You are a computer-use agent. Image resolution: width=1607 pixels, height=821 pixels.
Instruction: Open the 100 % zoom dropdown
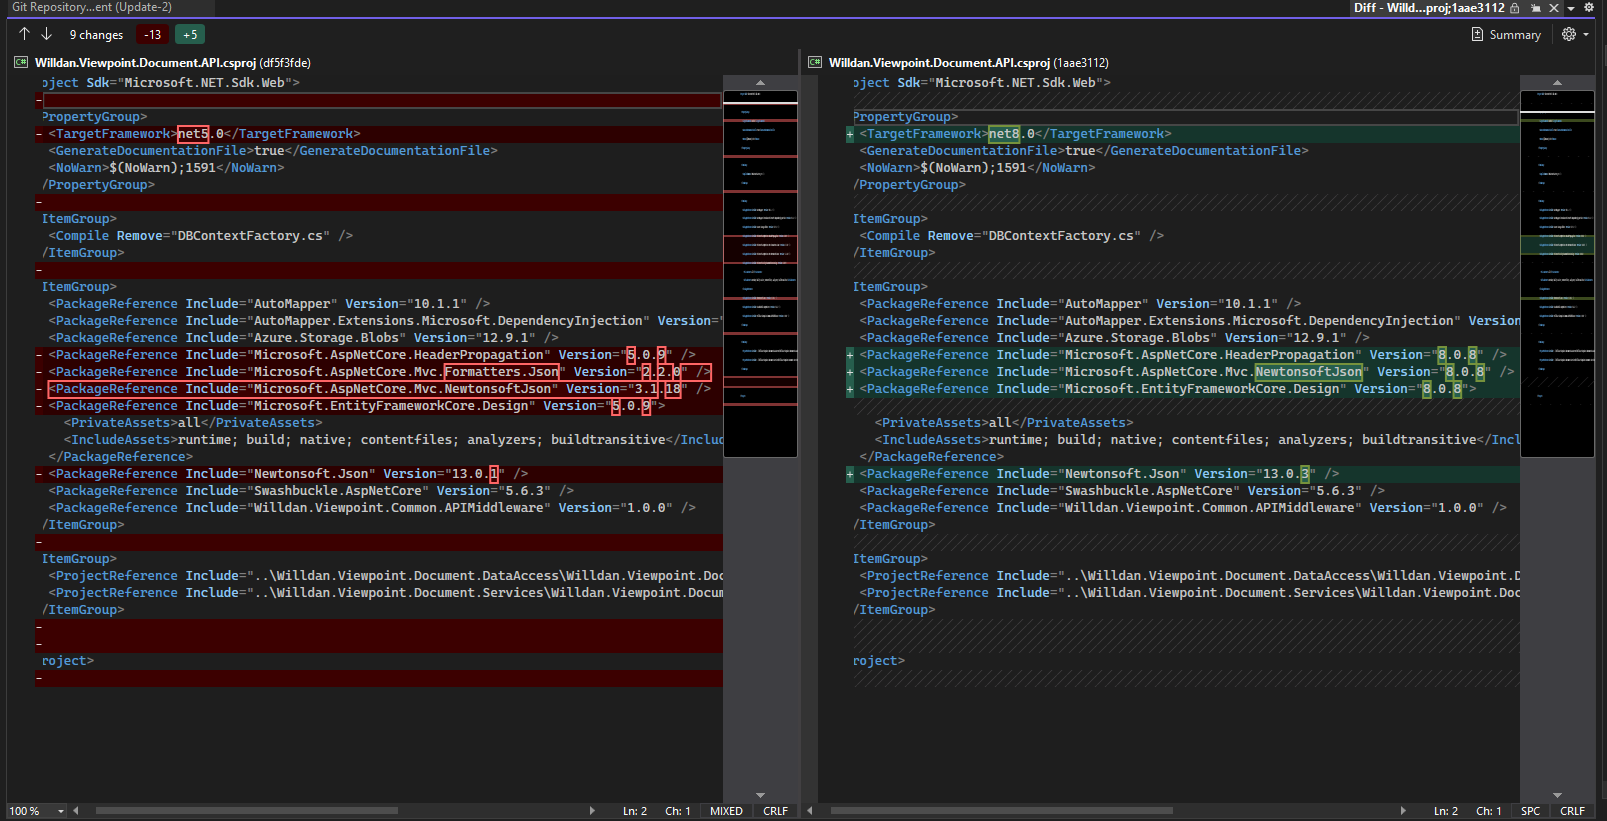(60, 811)
